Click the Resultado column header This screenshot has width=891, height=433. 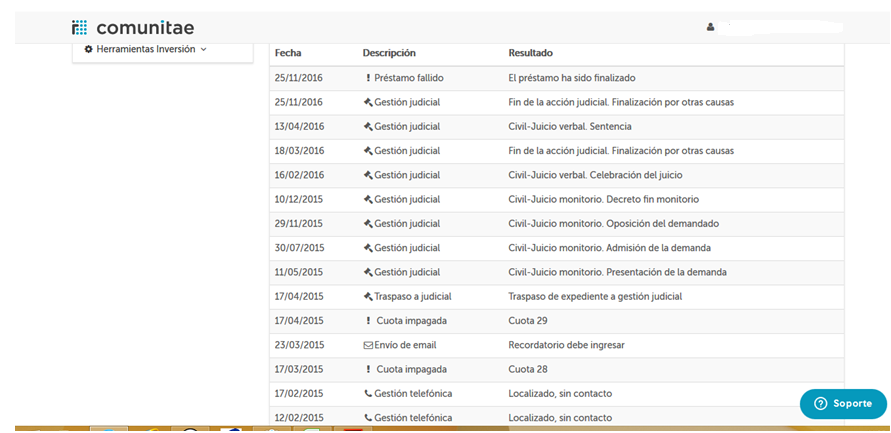coord(530,53)
